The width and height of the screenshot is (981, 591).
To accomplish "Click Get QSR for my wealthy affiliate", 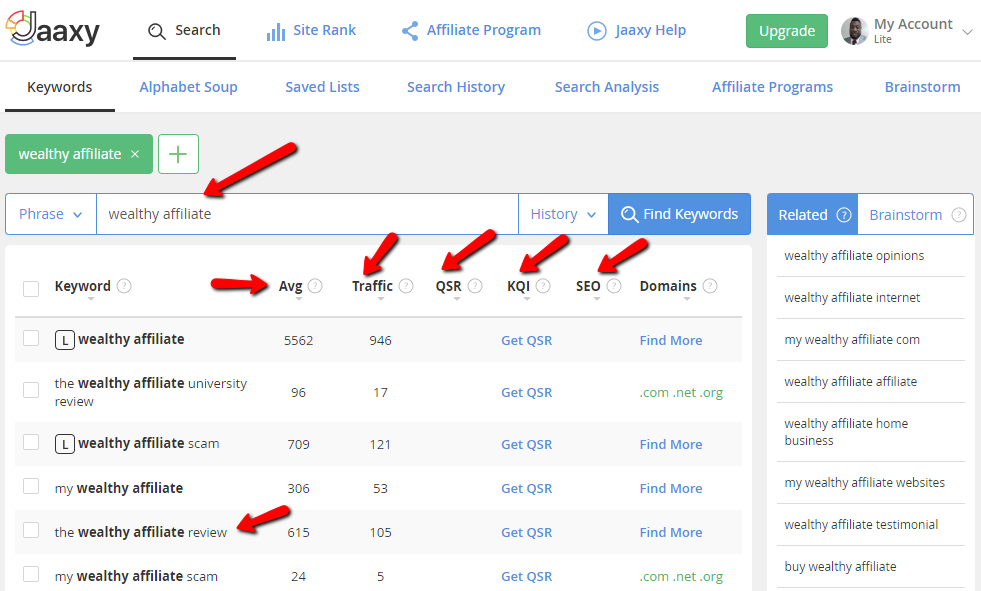I will click(527, 488).
